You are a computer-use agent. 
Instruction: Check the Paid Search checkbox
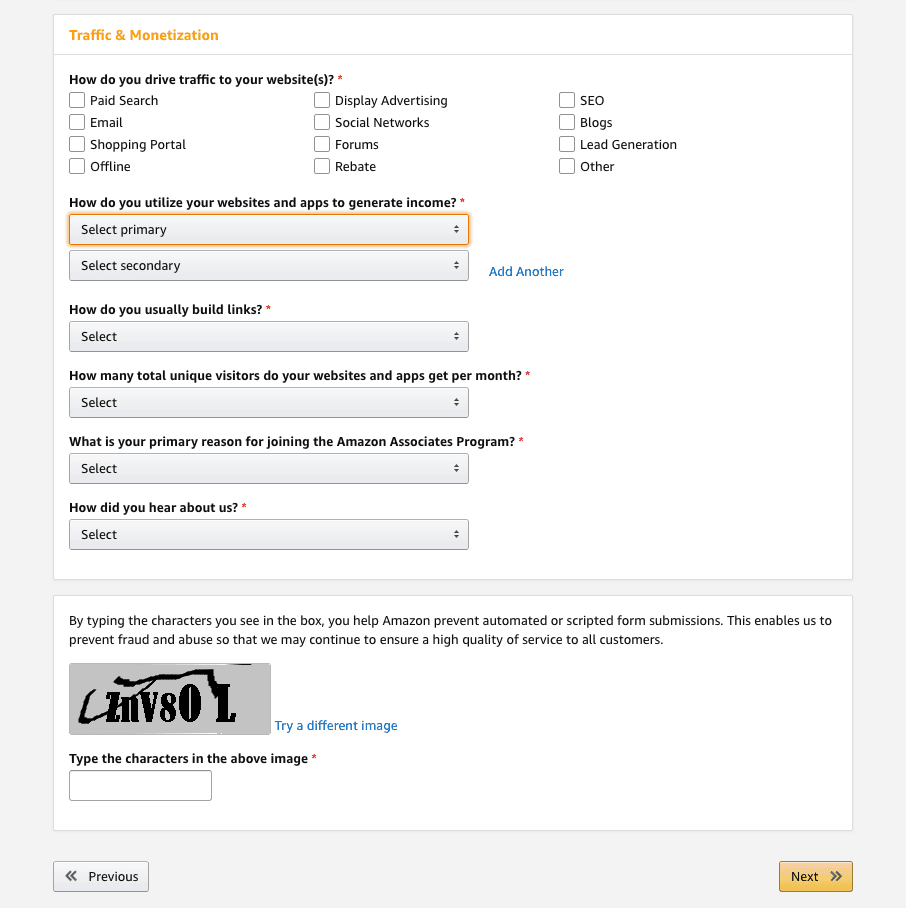pyautogui.click(x=77, y=100)
